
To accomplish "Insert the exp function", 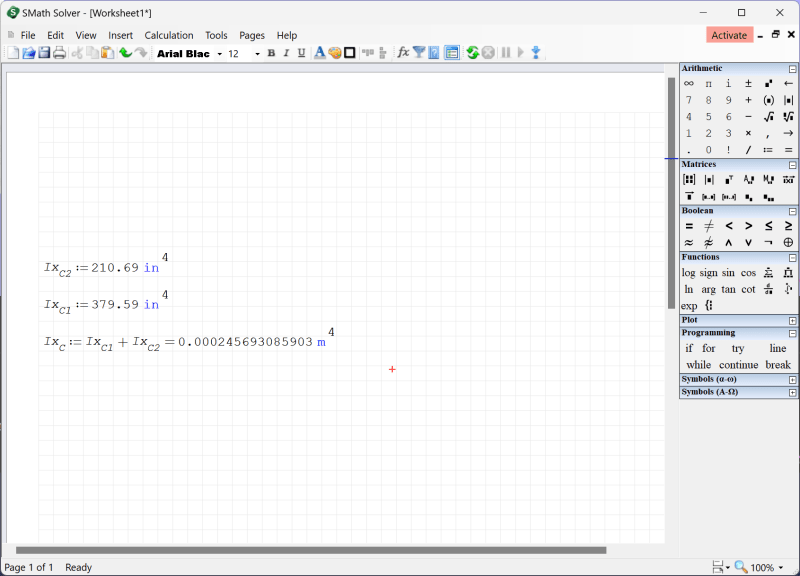I will (689, 306).
